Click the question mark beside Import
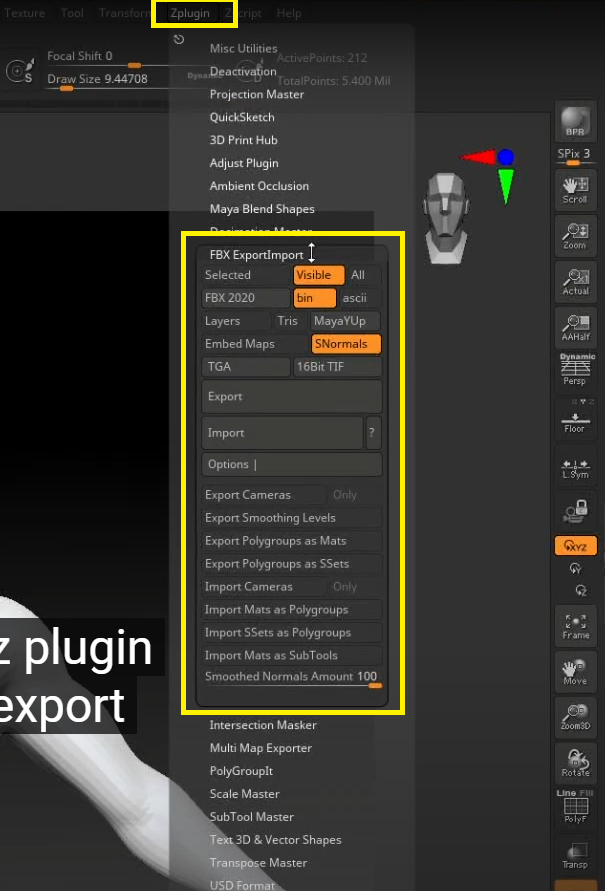This screenshot has height=891, width=605. click(372, 433)
